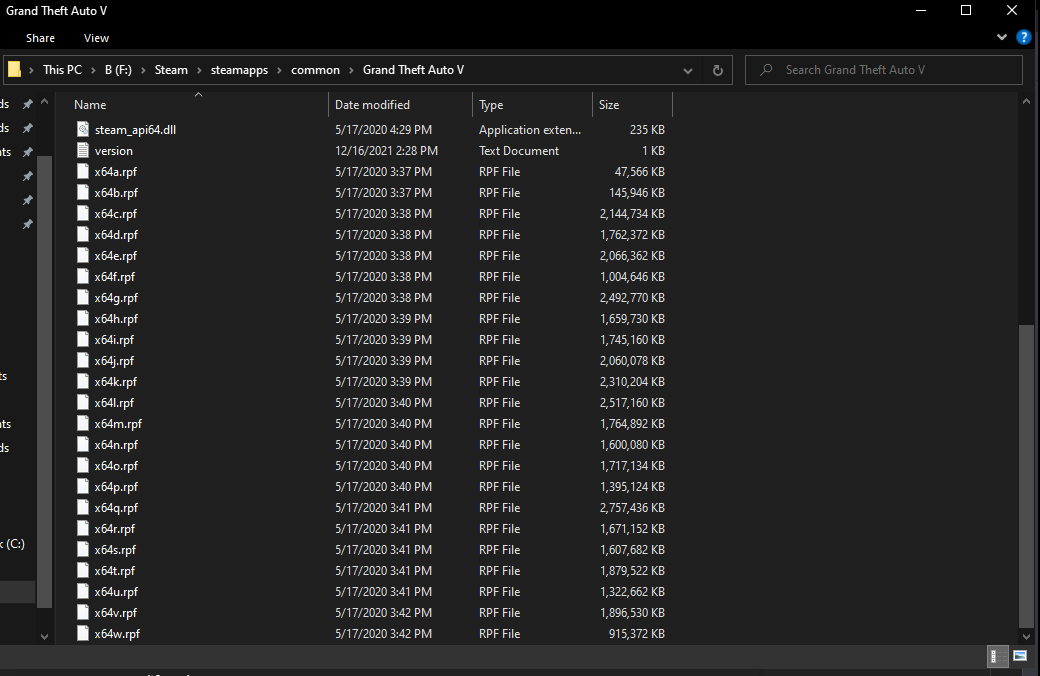This screenshot has width=1040, height=676.
Task: Select the x64h.rpf file name
Action: (116, 318)
